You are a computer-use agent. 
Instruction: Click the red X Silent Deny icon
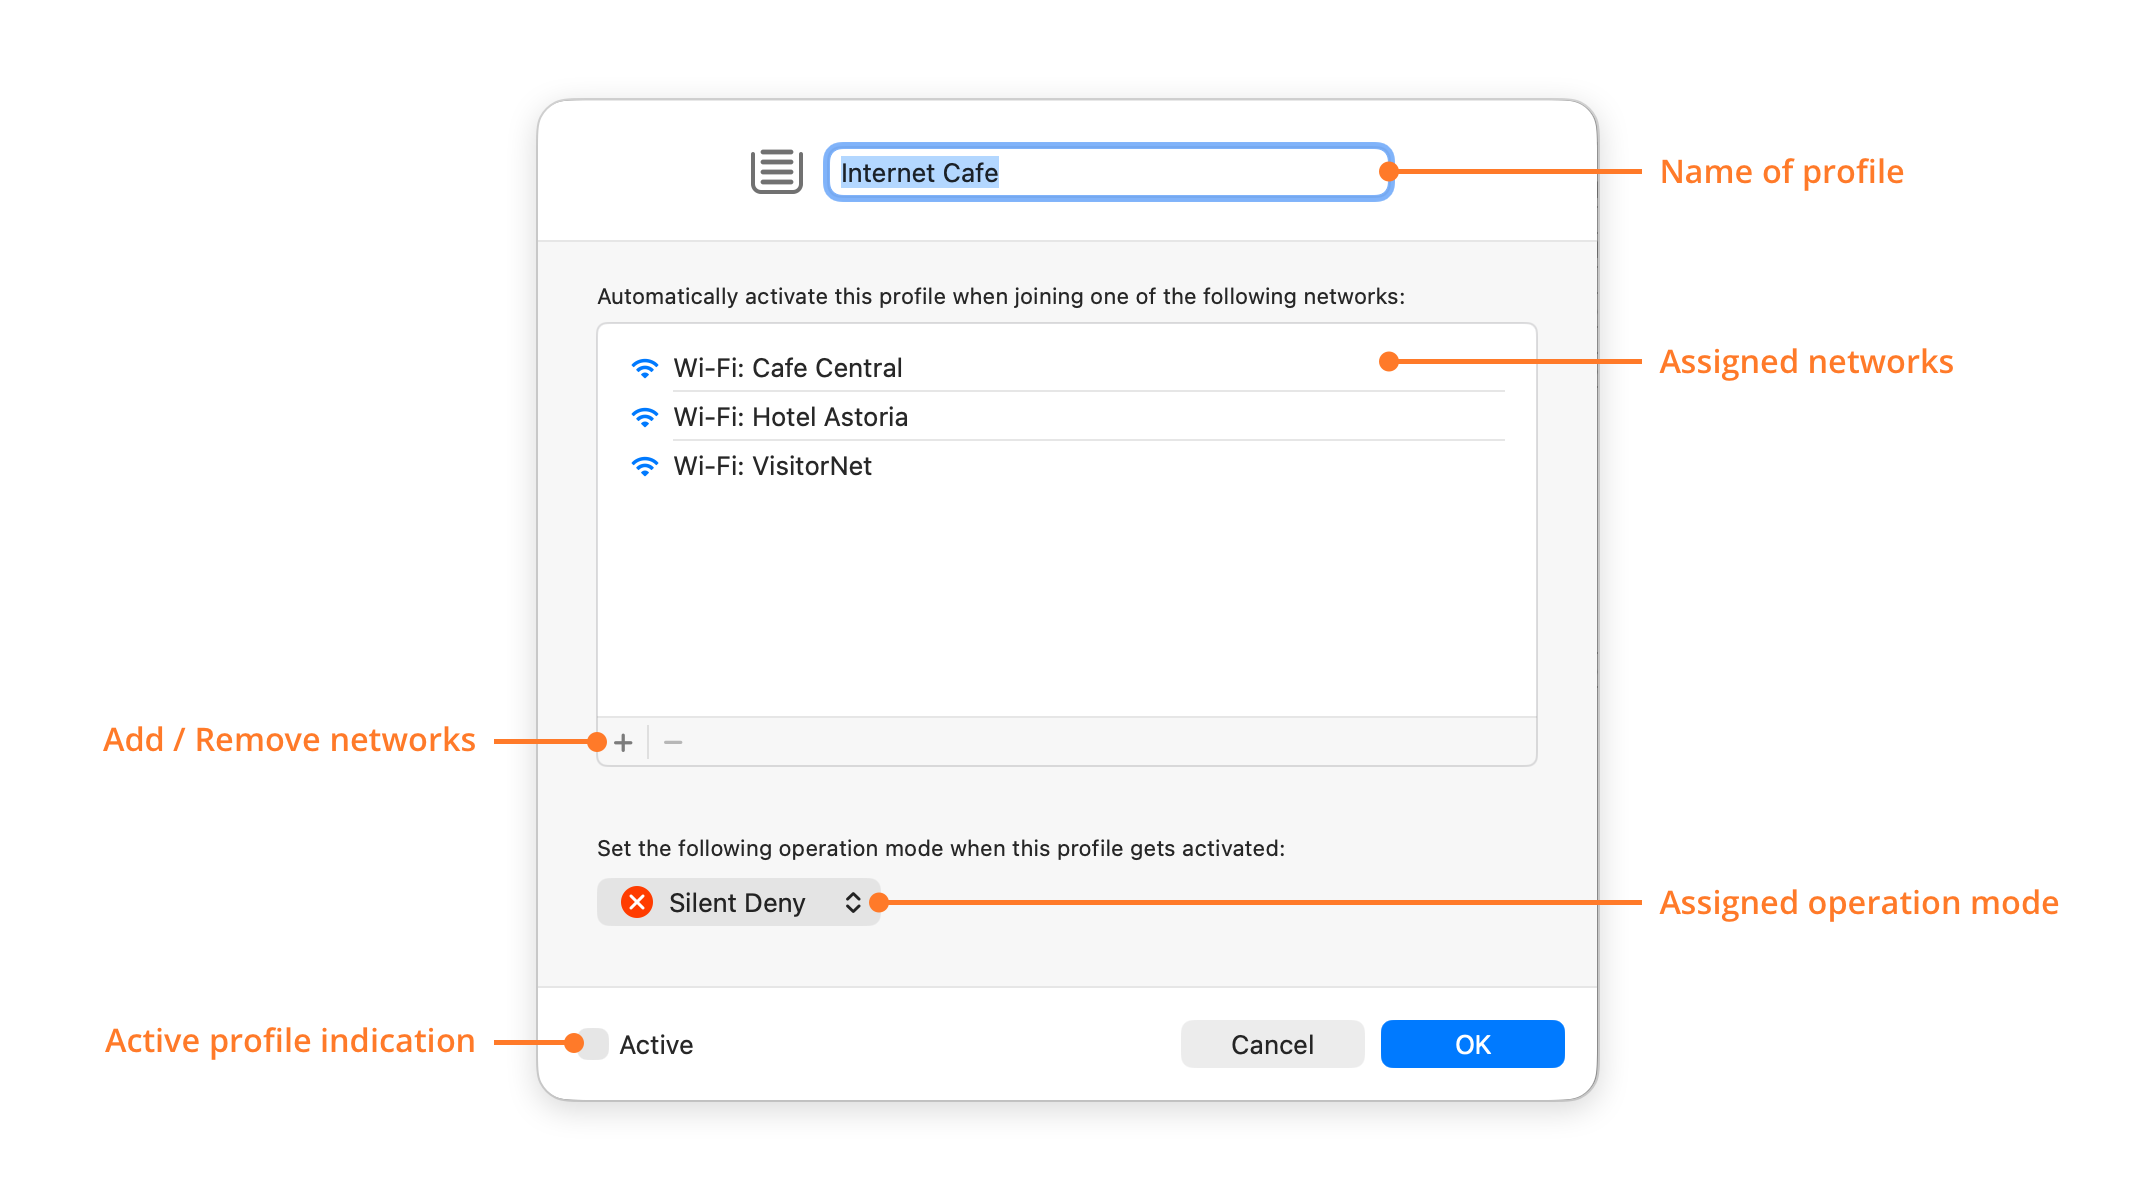[x=637, y=902]
